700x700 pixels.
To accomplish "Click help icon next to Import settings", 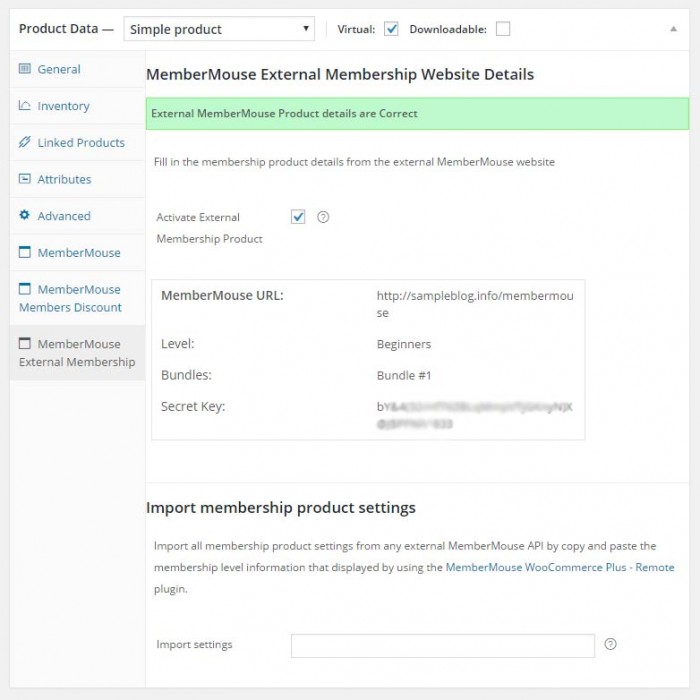I will pos(610,645).
